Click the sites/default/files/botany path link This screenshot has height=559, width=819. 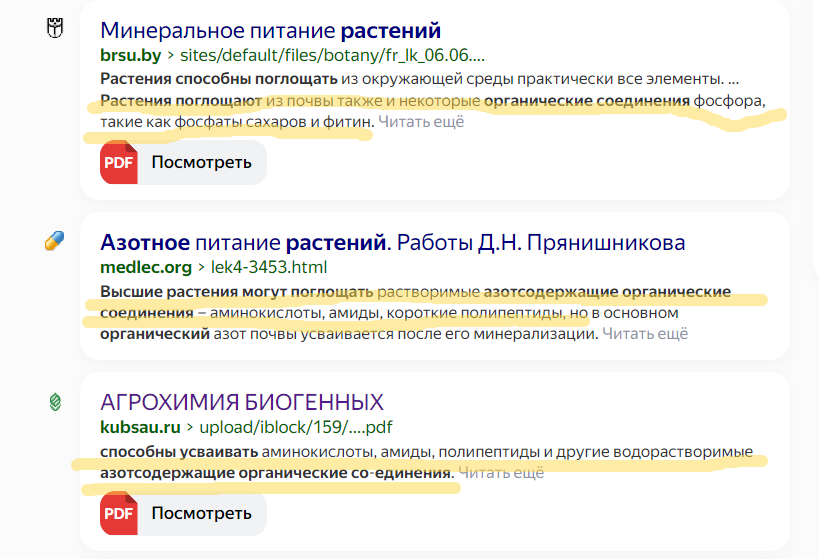(332, 55)
